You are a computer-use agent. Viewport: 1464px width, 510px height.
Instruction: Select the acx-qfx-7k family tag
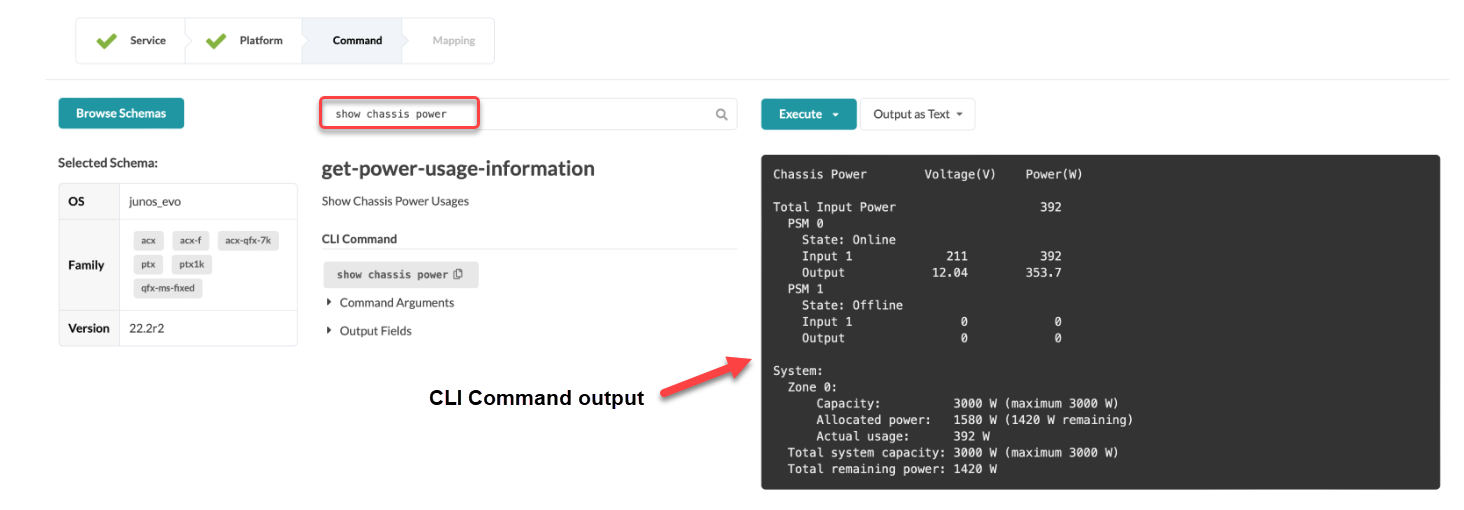click(x=247, y=241)
